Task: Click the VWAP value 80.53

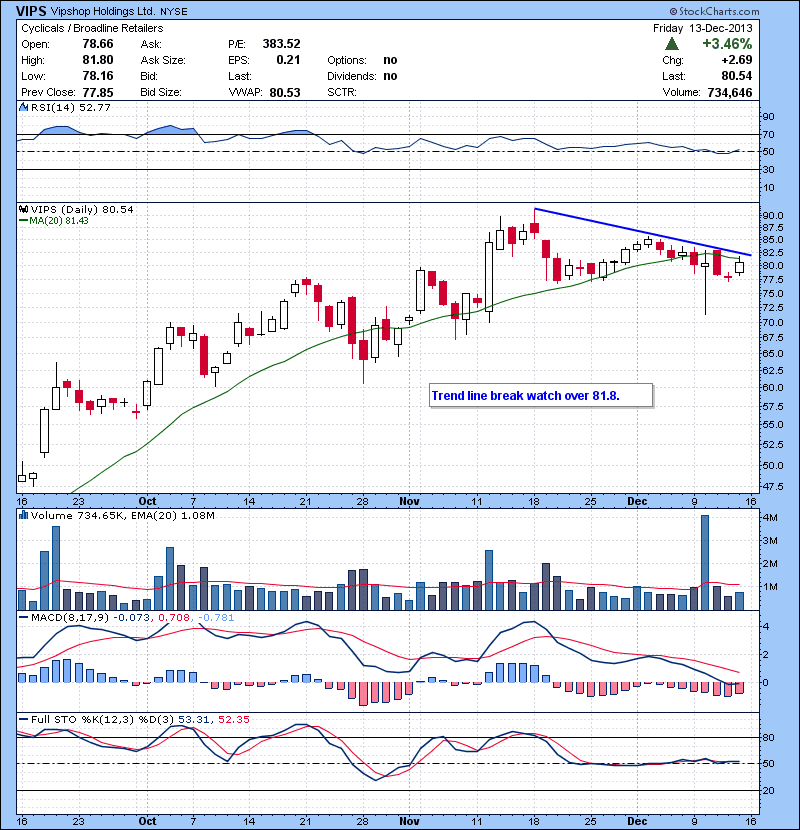Action: tap(285, 93)
